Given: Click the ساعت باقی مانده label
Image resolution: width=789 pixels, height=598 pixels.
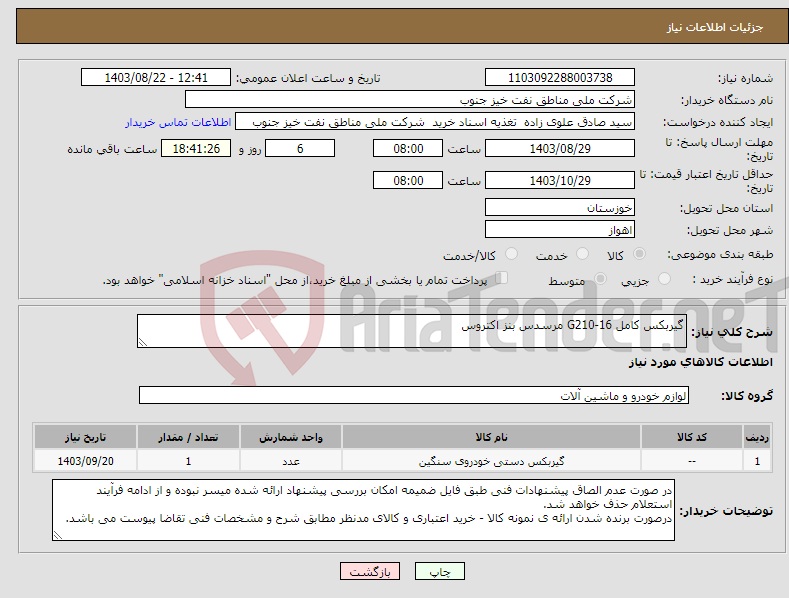Looking at the screenshot, I should pyautogui.click(x=112, y=149).
